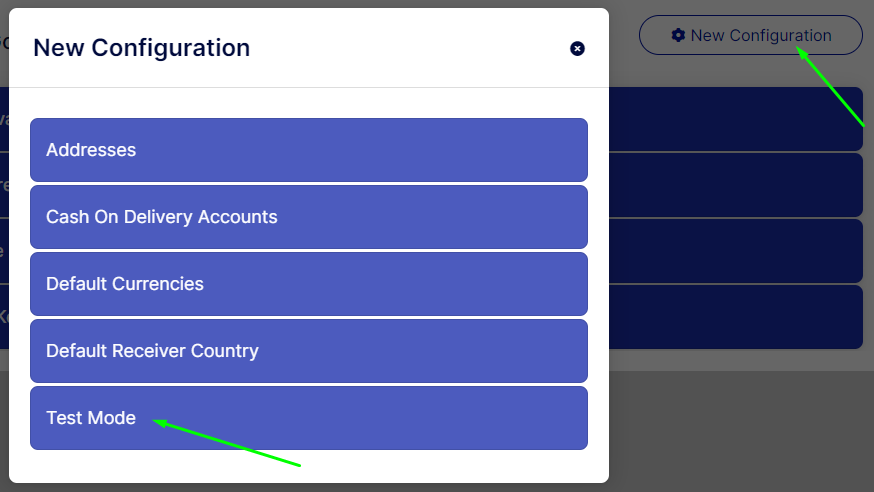Screen dimensions: 874x492
Task: Click white header space right of dialog title
Action: [410, 48]
